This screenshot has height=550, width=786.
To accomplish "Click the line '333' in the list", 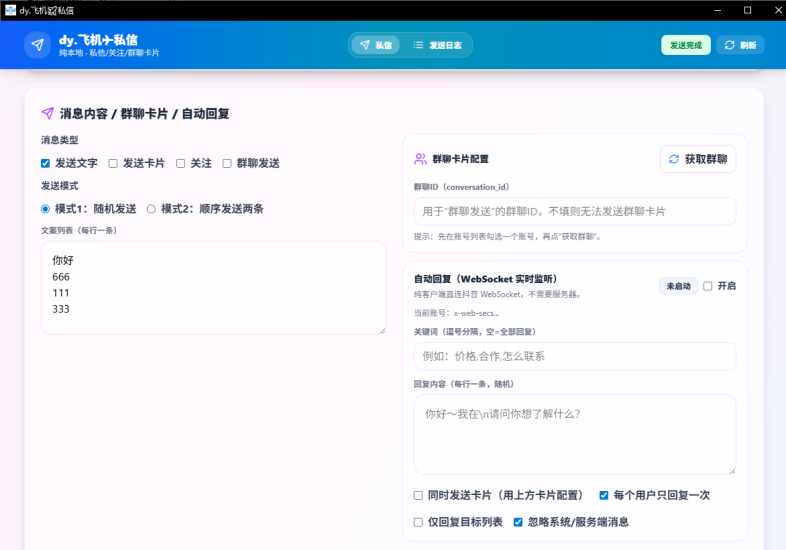I will coord(61,309).
